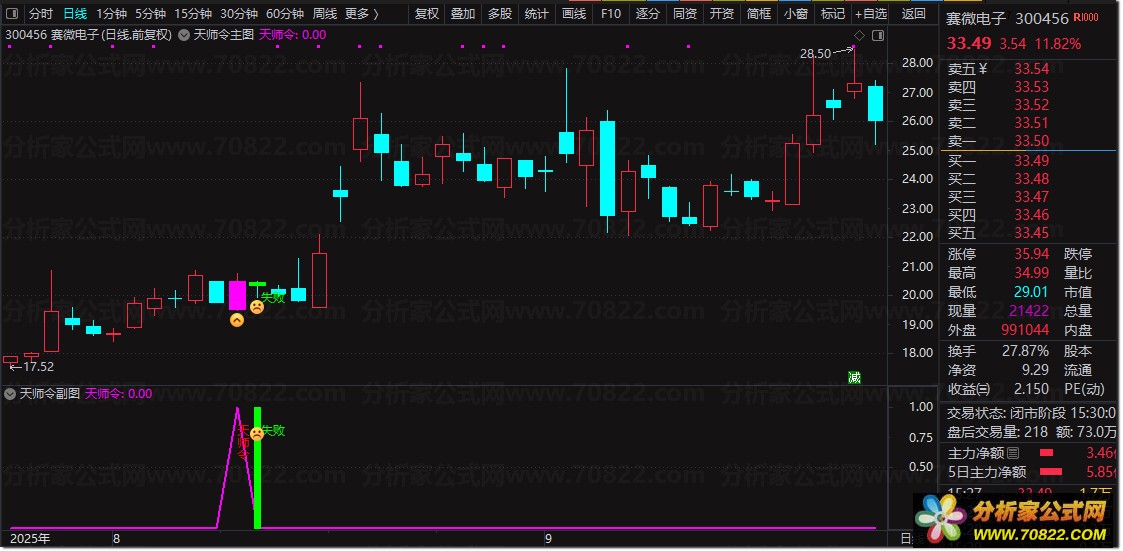Click the 逐分 toolbar button
Viewport: 1123px width, 551px height.
pyautogui.click(x=647, y=14)
